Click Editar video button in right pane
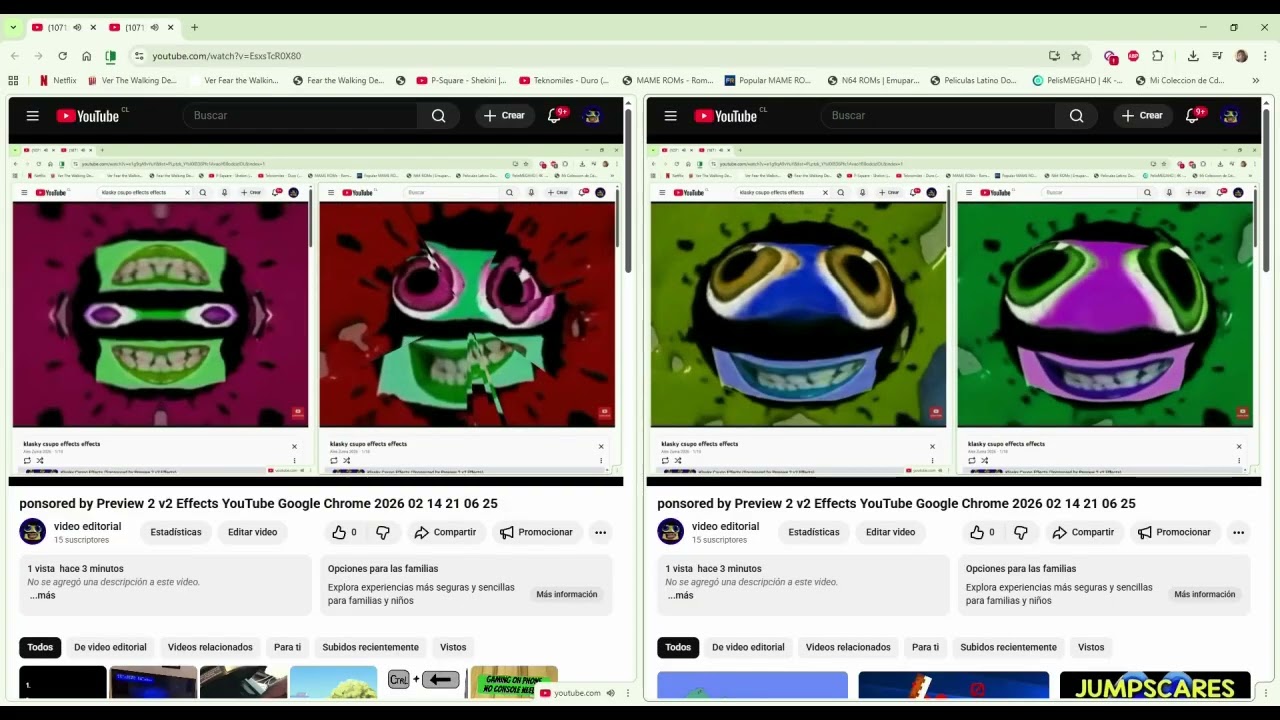The width and height of the screenshot is (1280, 720). coord(890,532)
